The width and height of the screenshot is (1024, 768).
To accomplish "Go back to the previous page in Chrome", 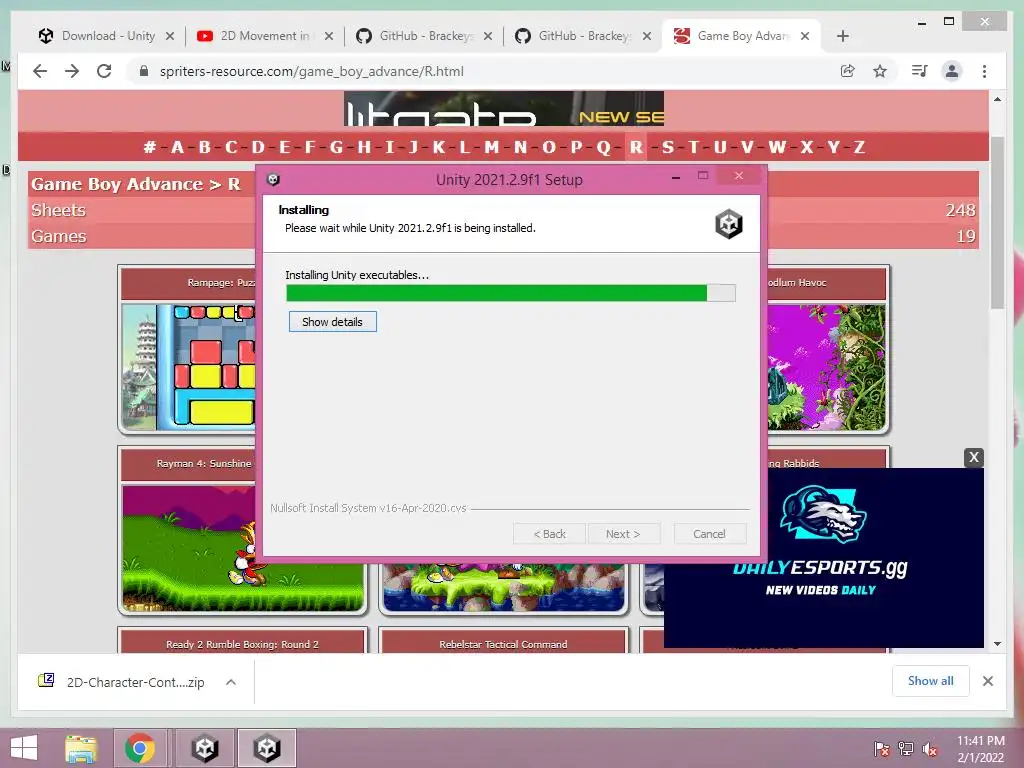I will pos(40,71).
